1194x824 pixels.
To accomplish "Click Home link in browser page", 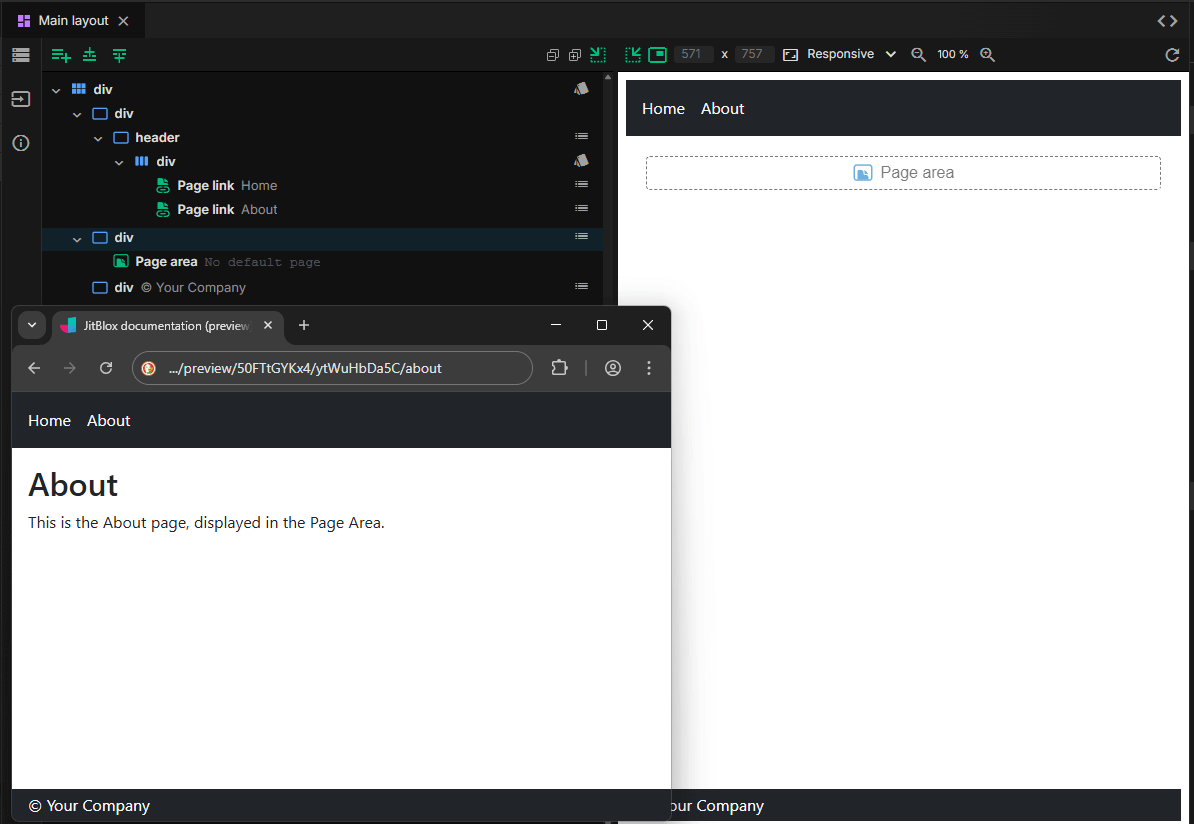I will coord(49,420).
